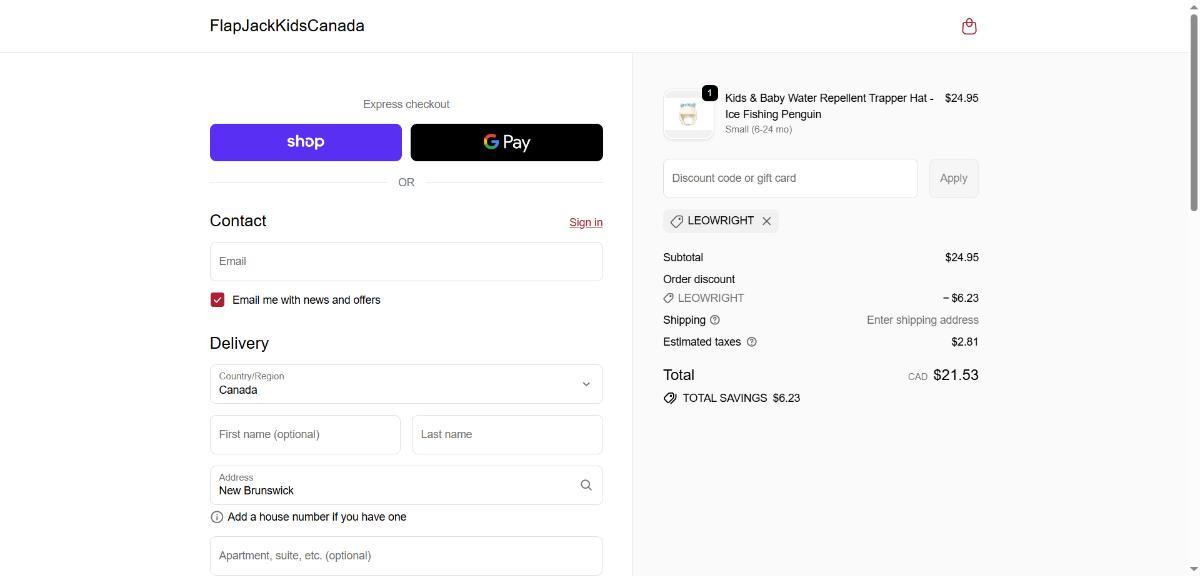
Task: Remove the LEOWRIGHT discount code tag
Action: click(x=767, y=221)
